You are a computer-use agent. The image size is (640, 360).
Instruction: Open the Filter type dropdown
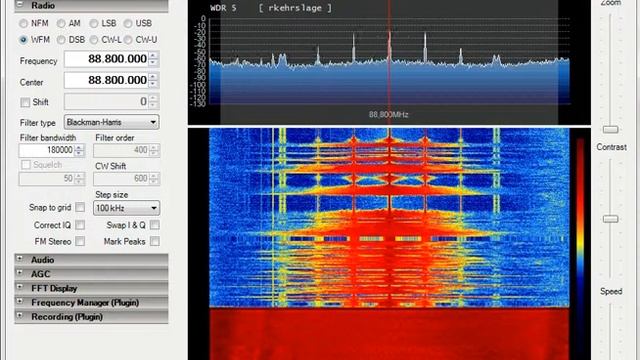coord(111,122)
